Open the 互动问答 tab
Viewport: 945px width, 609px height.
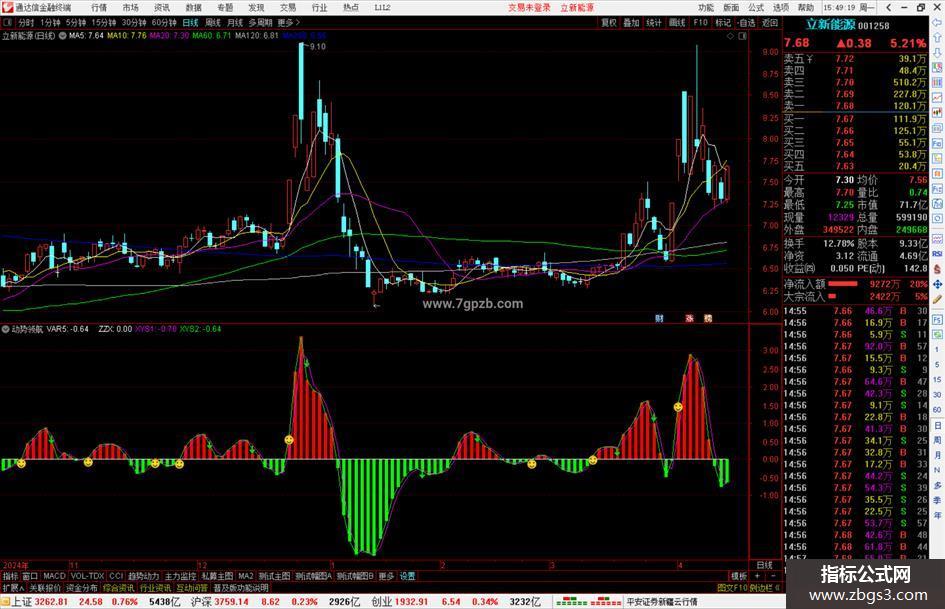pyautogui.click(x=192, y=588)
